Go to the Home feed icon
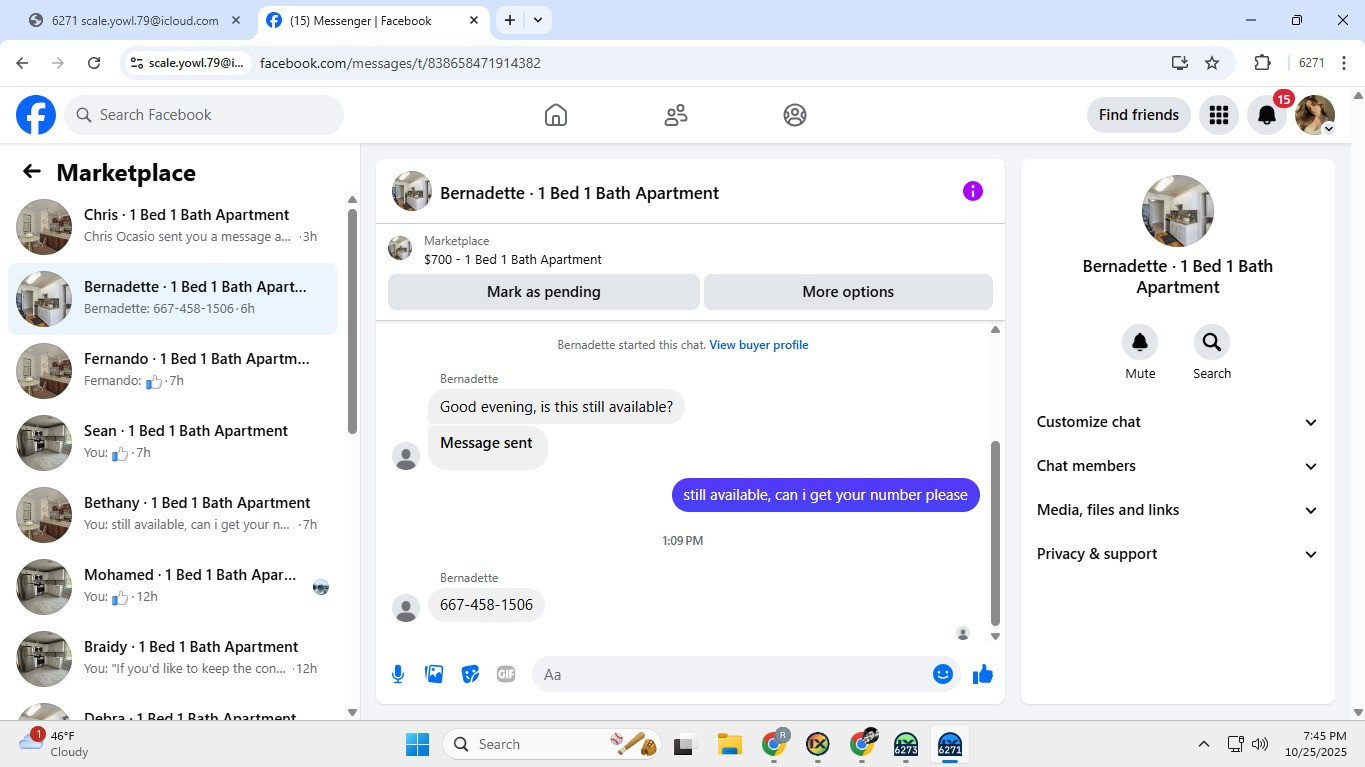Viewport: 1365px width, 767px height. point(556,115)
